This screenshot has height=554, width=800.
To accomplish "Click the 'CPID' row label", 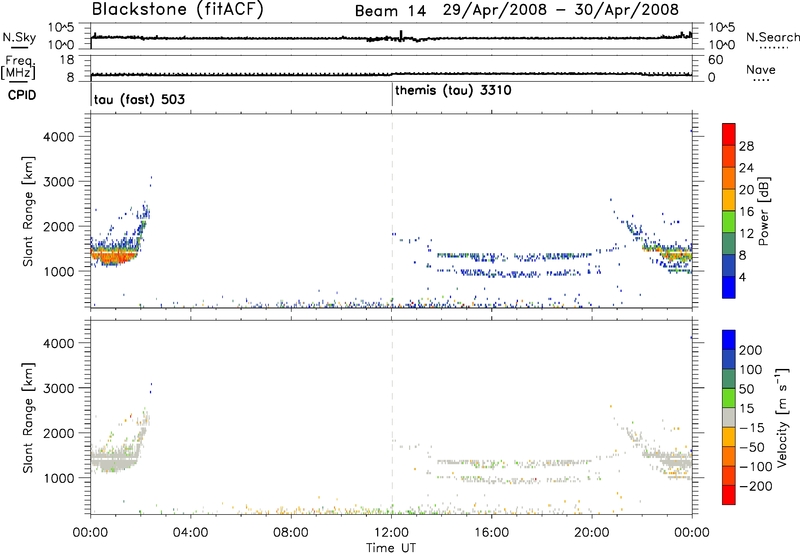I will [x=22, y=95].
